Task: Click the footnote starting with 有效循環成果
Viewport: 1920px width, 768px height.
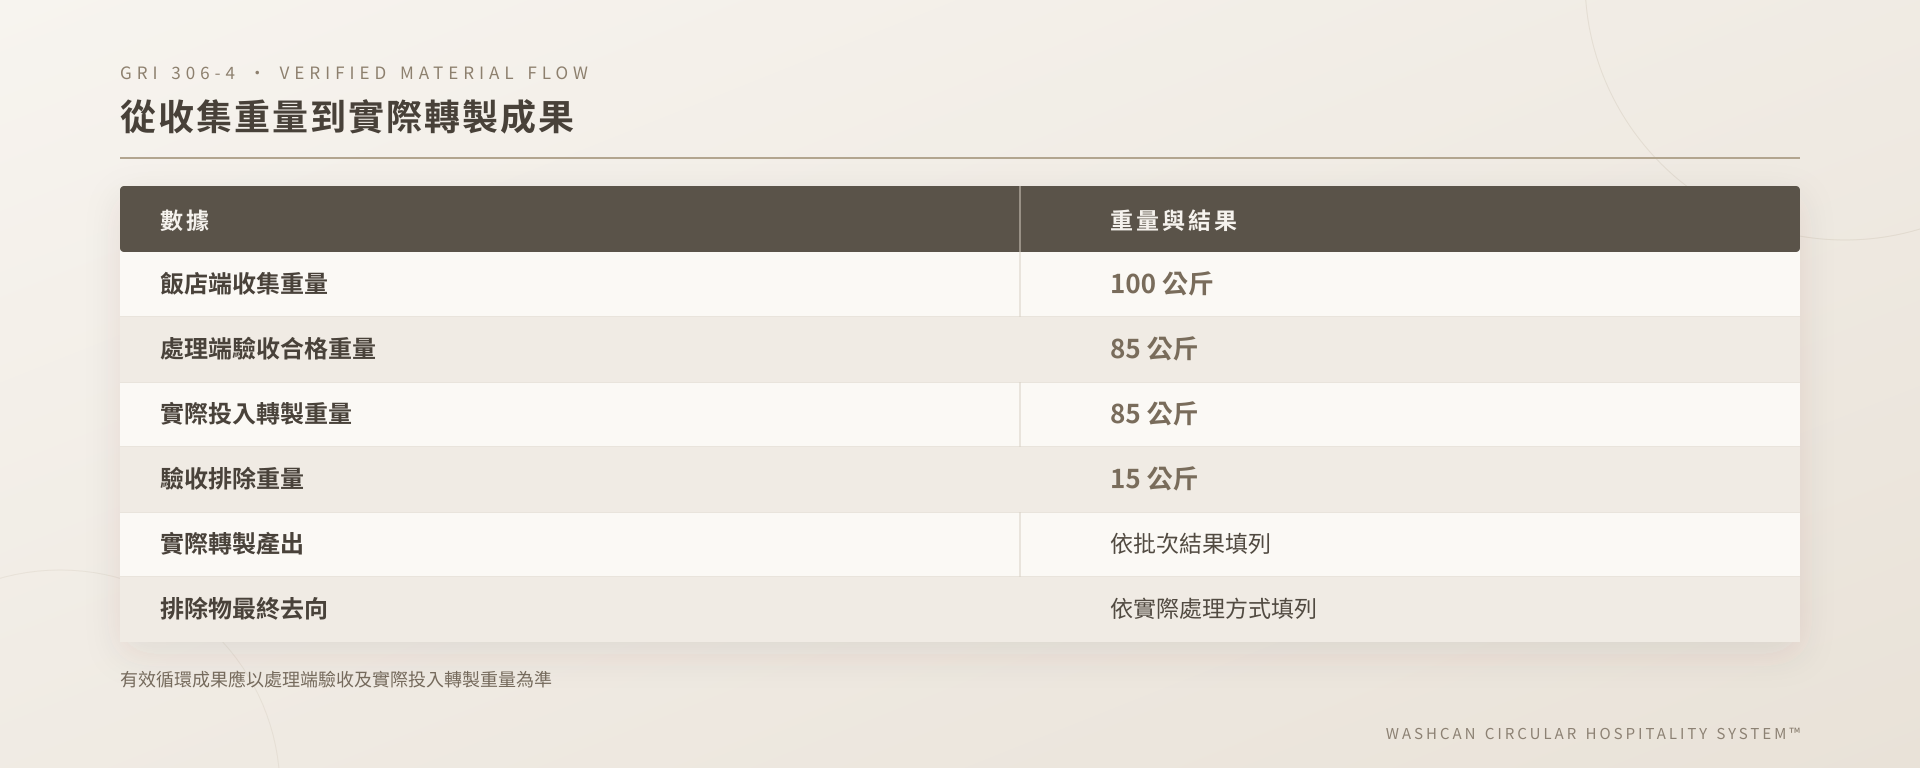Action: click(x=336, y=680)
